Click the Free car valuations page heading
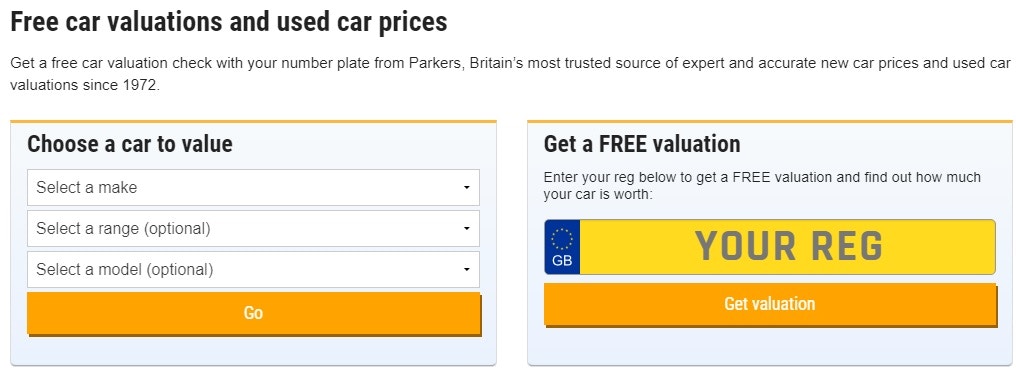The width and height of the screenshot is (1016, 376). [x=229, y=22]
